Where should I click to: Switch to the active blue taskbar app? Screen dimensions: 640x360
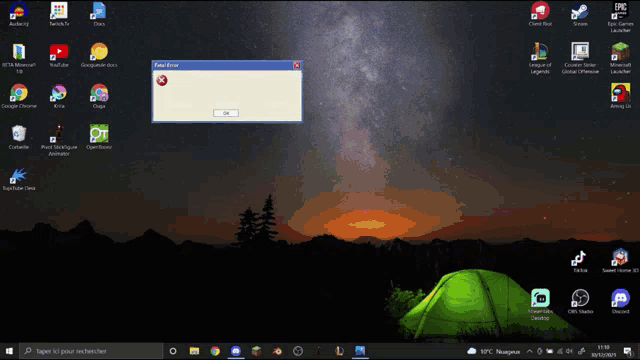point(360,351)
